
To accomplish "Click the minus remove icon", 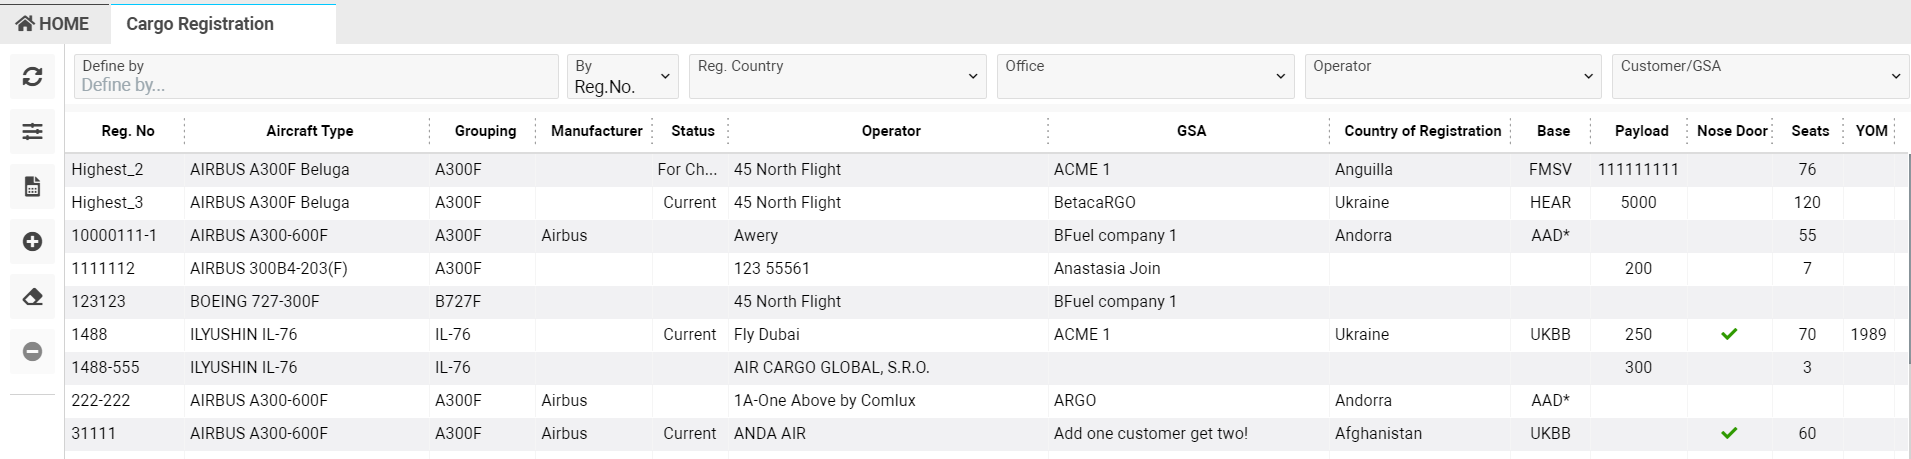I will click(x=32, y=352).
